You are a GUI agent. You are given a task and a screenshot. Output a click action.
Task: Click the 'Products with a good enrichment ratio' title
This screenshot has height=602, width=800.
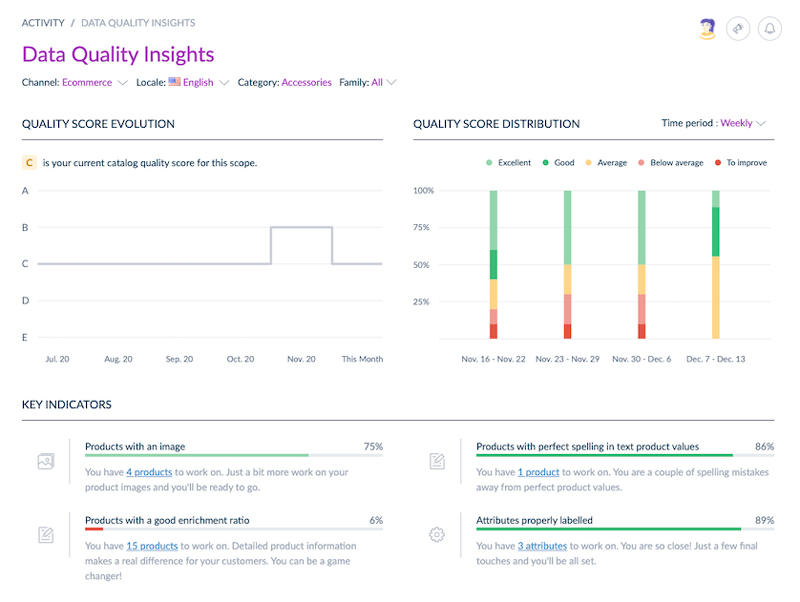(167, 520)
